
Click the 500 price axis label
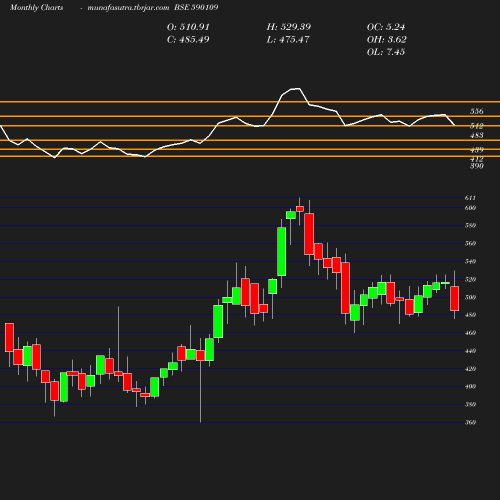(470, 297)
